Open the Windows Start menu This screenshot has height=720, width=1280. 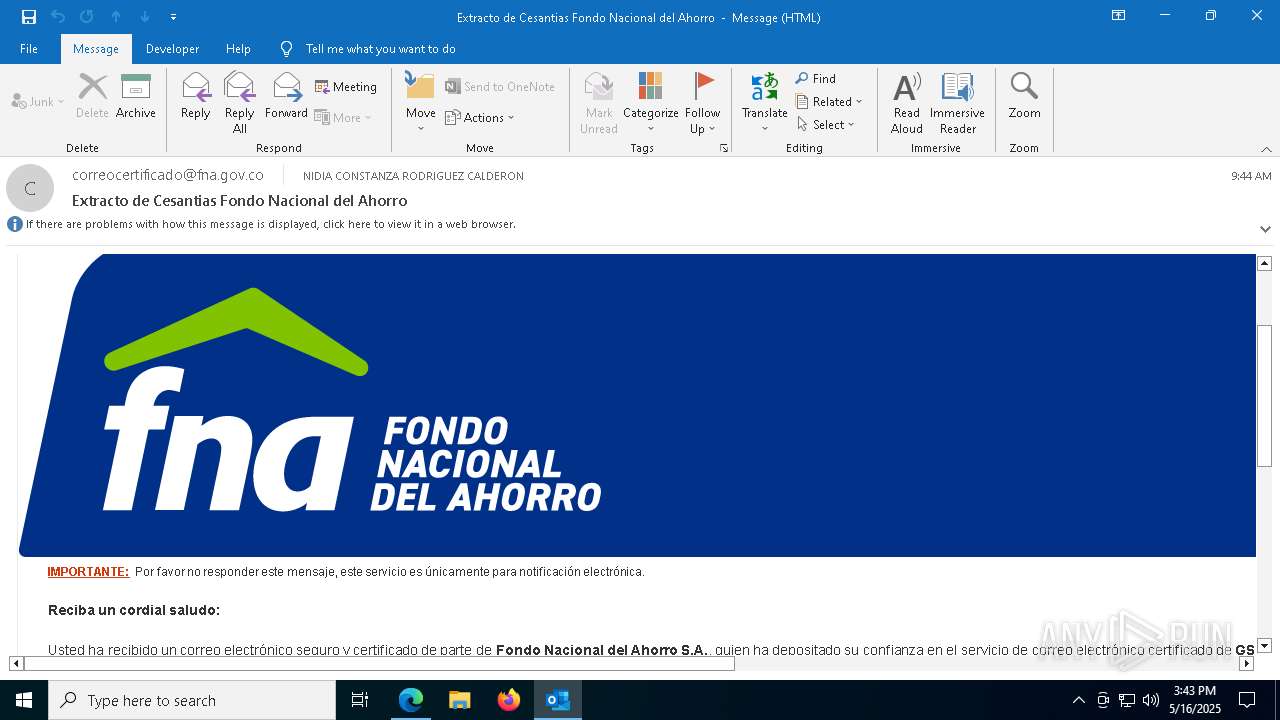[24, 700]
